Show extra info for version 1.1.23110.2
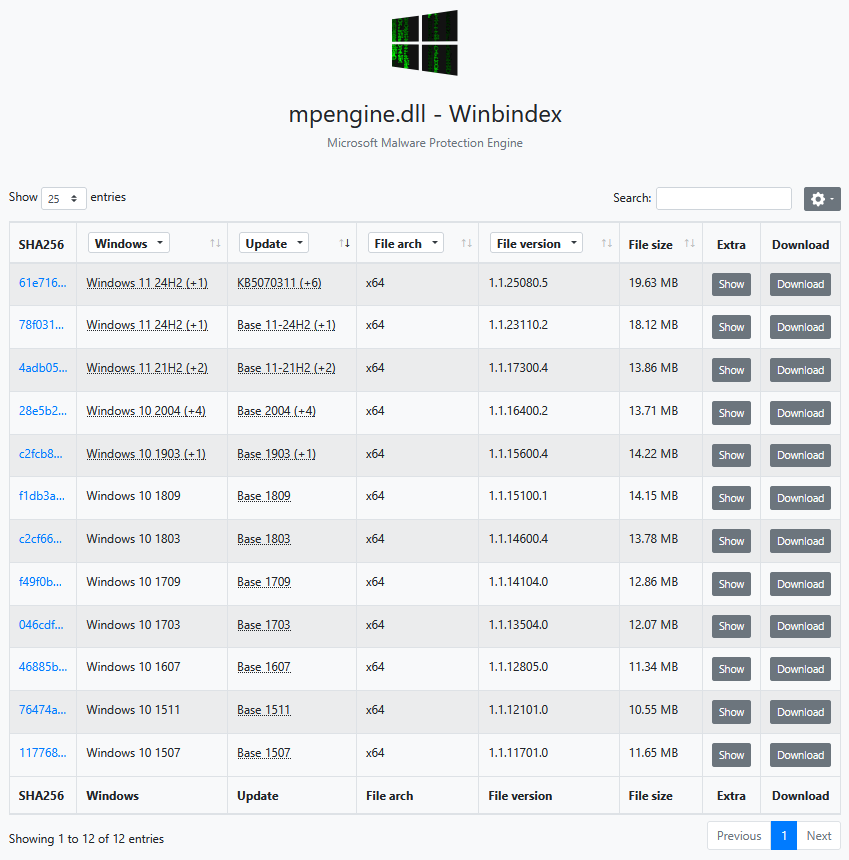Viewport: 849px width, 860px height. (731, 327)
